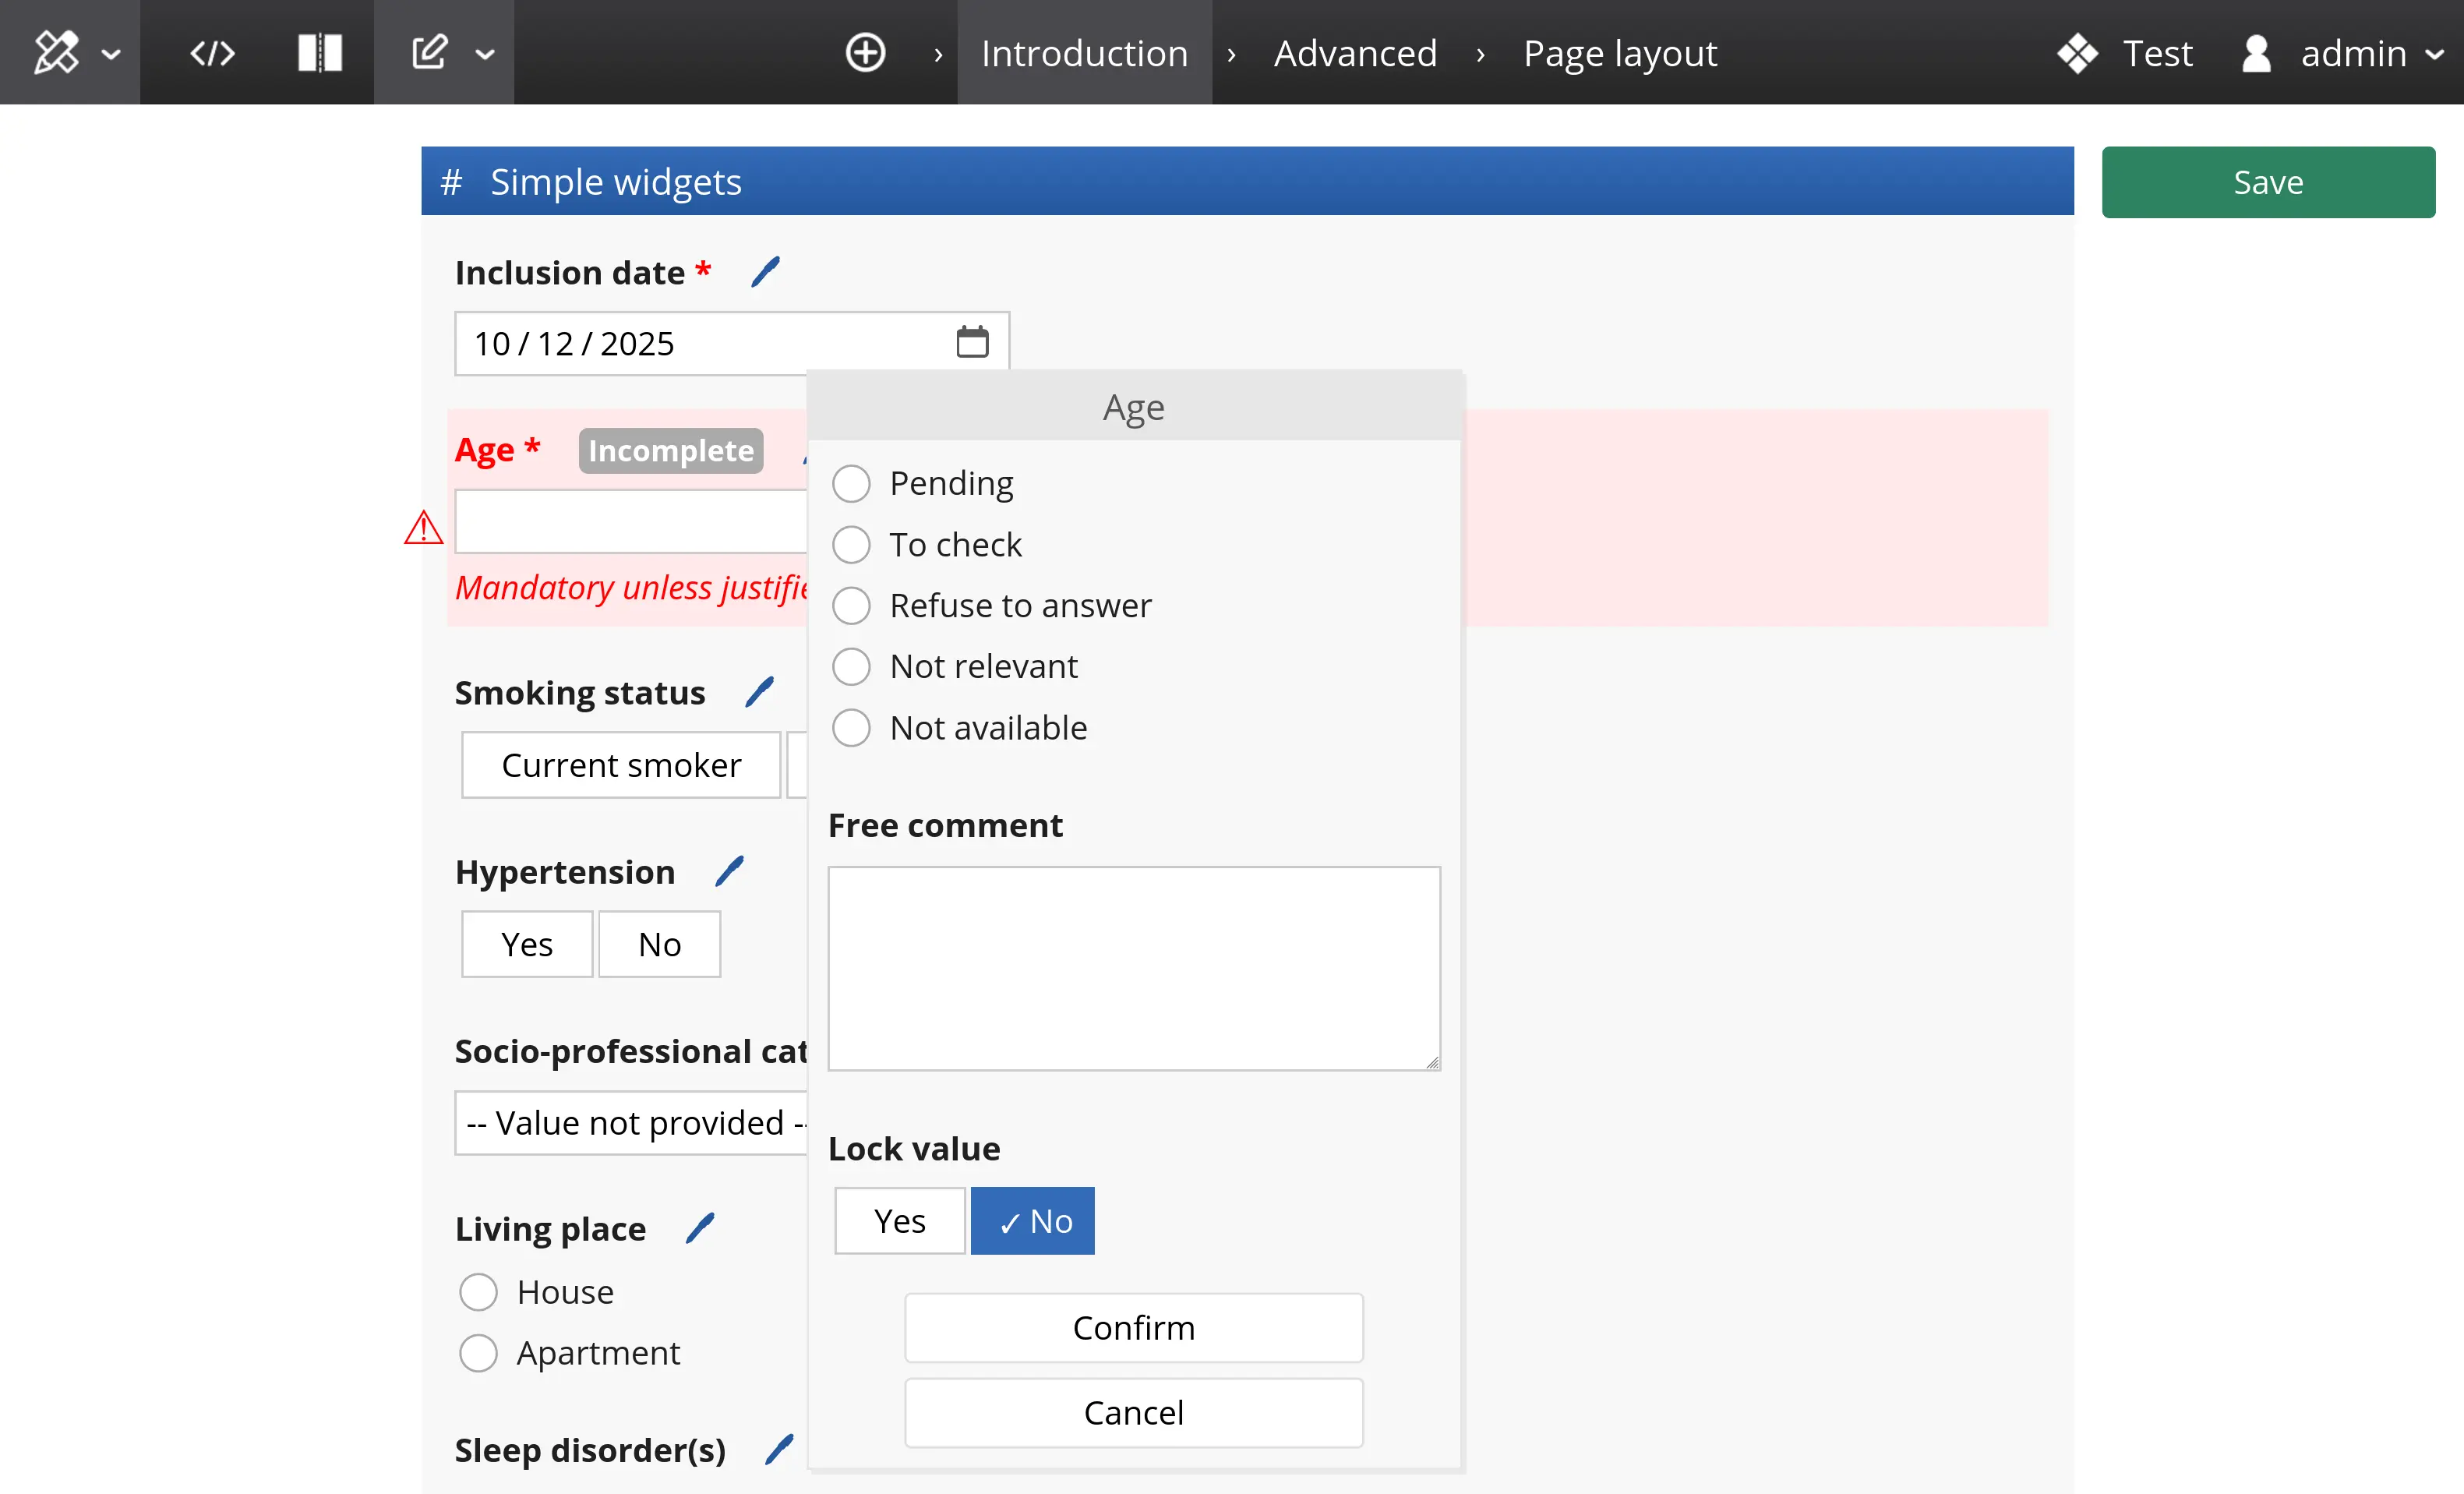Choose the Not available radio button
The image size is (2464, 1494).
[x=851, y=728]
